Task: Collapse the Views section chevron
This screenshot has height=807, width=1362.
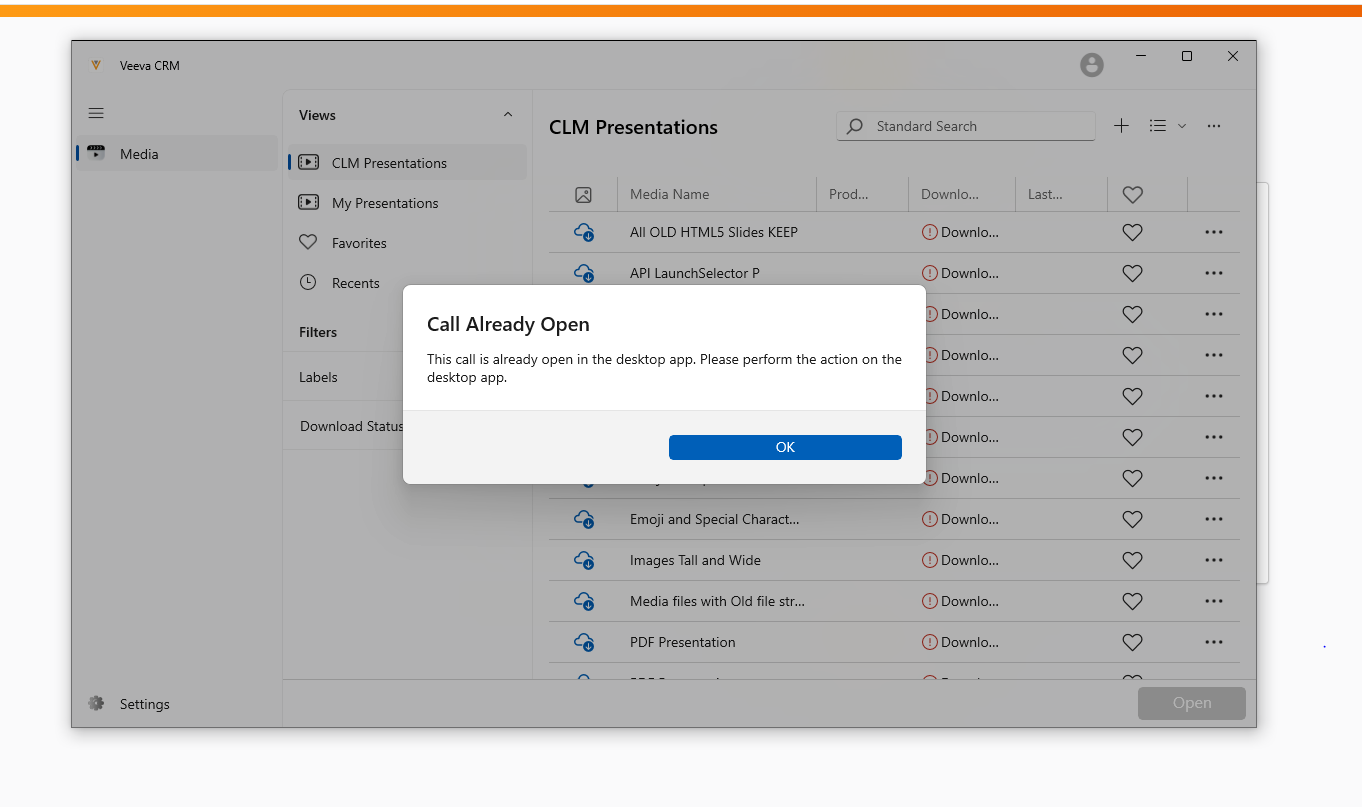Action: pos(508,115)
